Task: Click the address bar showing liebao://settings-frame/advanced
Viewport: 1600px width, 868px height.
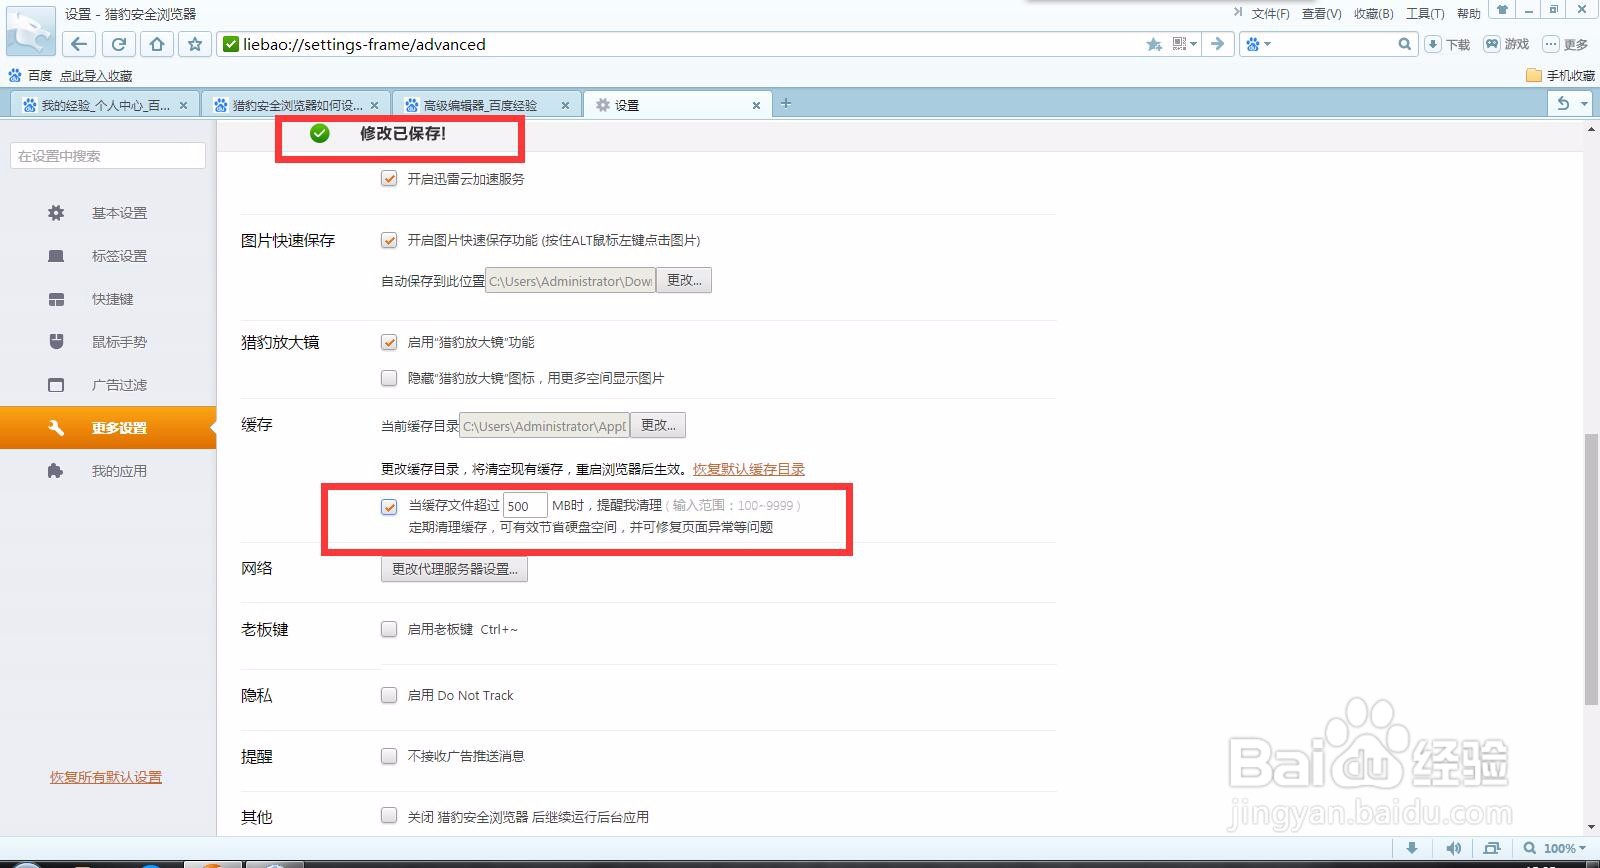Action: (680, 44)
